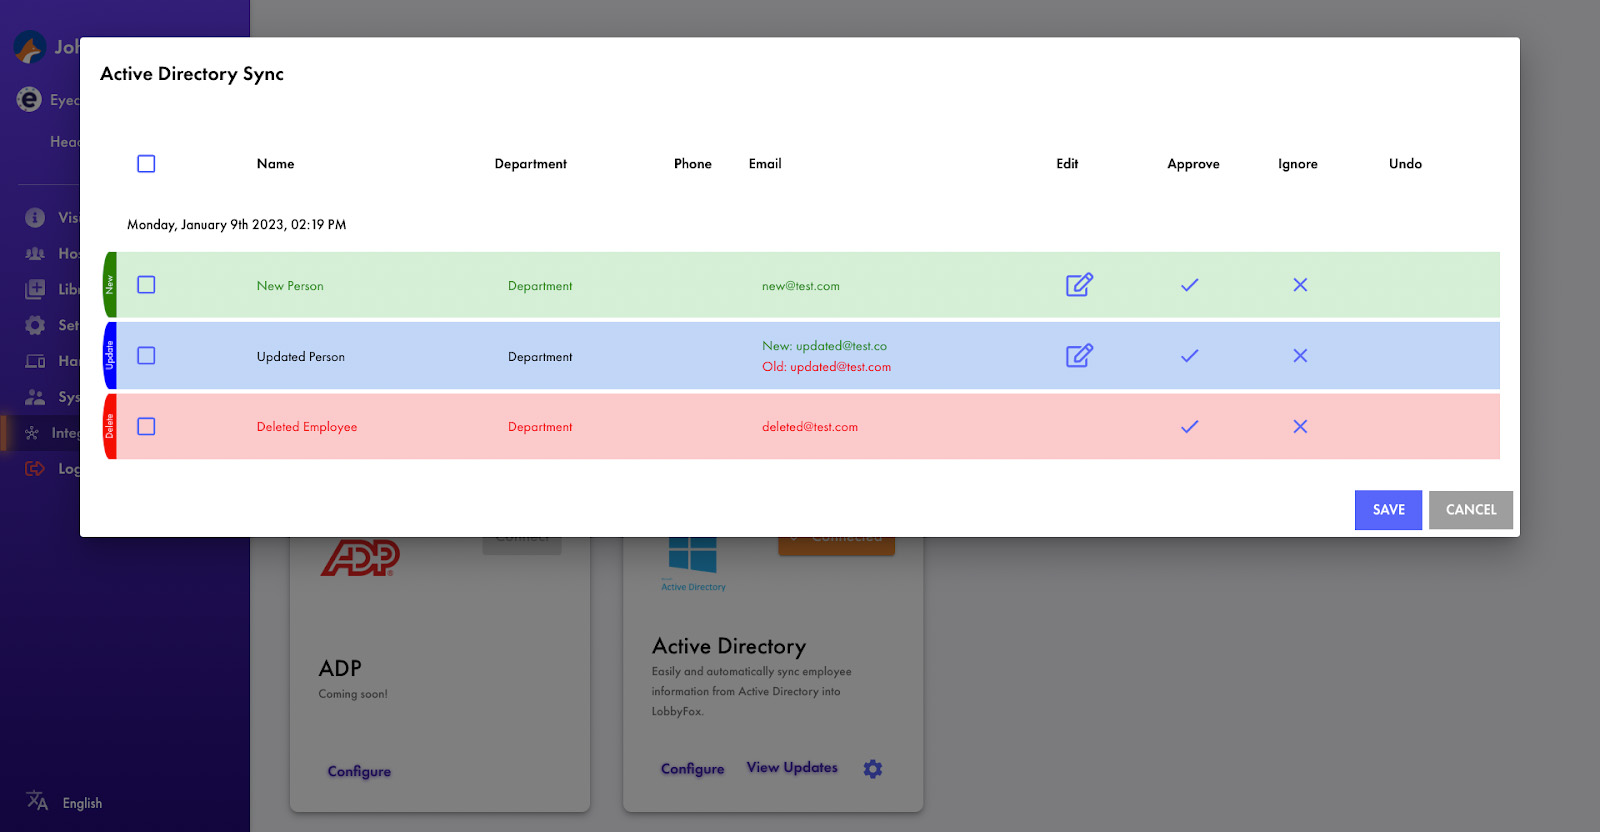Click the integrations icon in sidebar
This screenshot has height=832, width=1600.
click(32, 433)
